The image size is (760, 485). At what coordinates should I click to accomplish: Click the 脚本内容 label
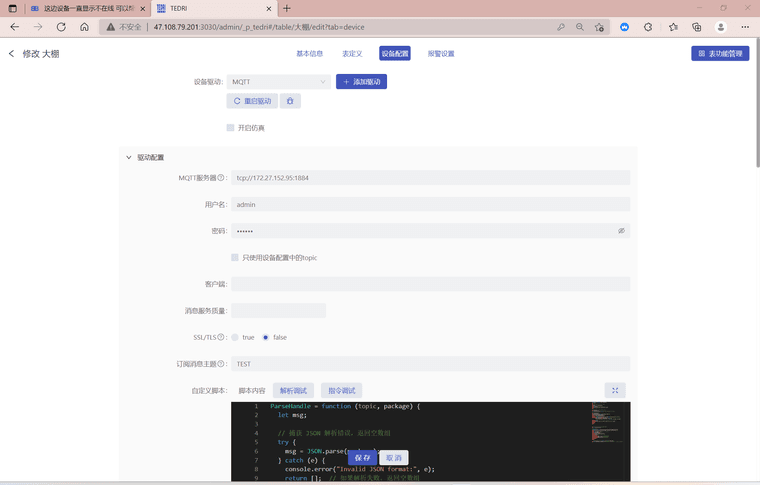point(252,391)
